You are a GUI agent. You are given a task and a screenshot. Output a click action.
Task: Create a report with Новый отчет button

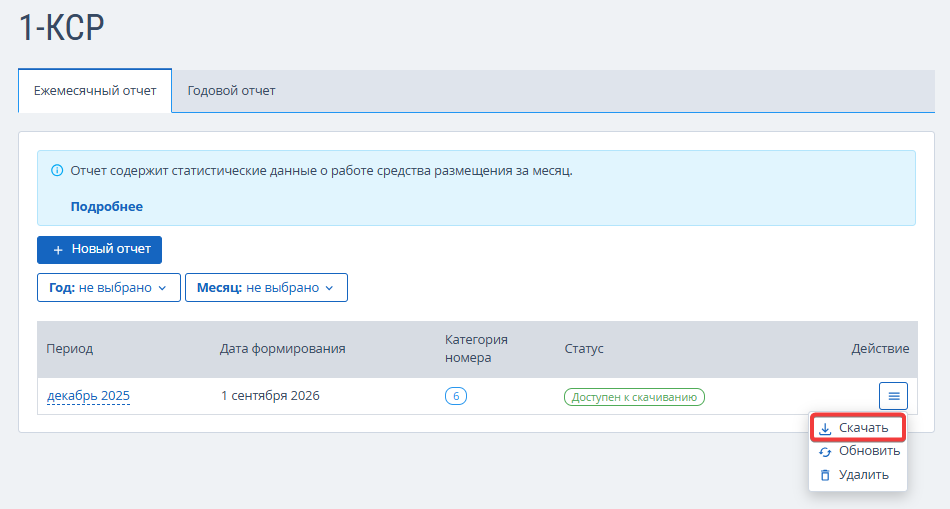(x=99, y=250)
